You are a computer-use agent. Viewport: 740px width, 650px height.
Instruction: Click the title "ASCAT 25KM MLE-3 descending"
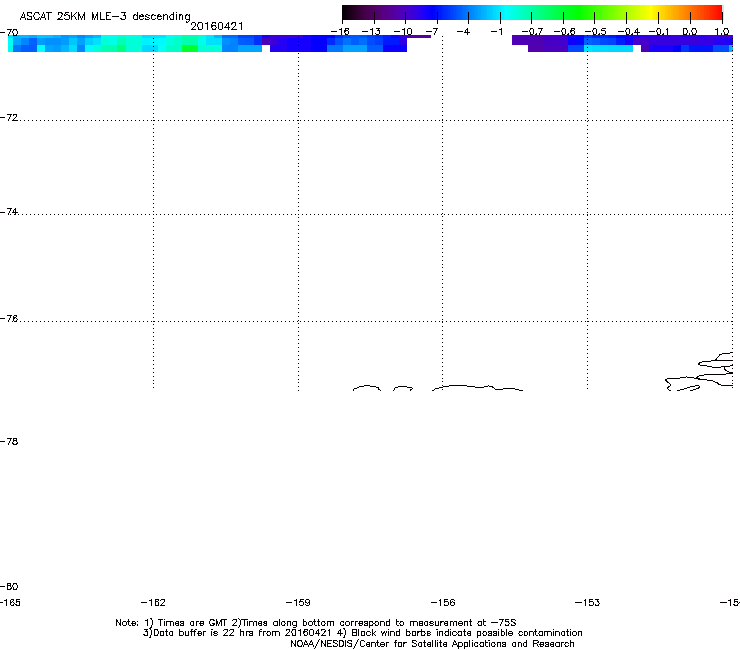[105, 17]
